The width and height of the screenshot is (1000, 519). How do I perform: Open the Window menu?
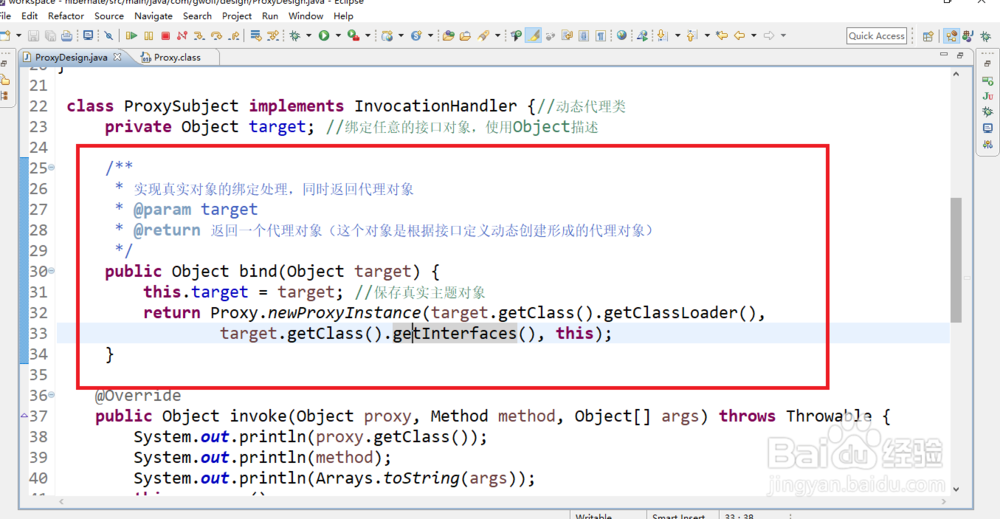tap(305, 16)
